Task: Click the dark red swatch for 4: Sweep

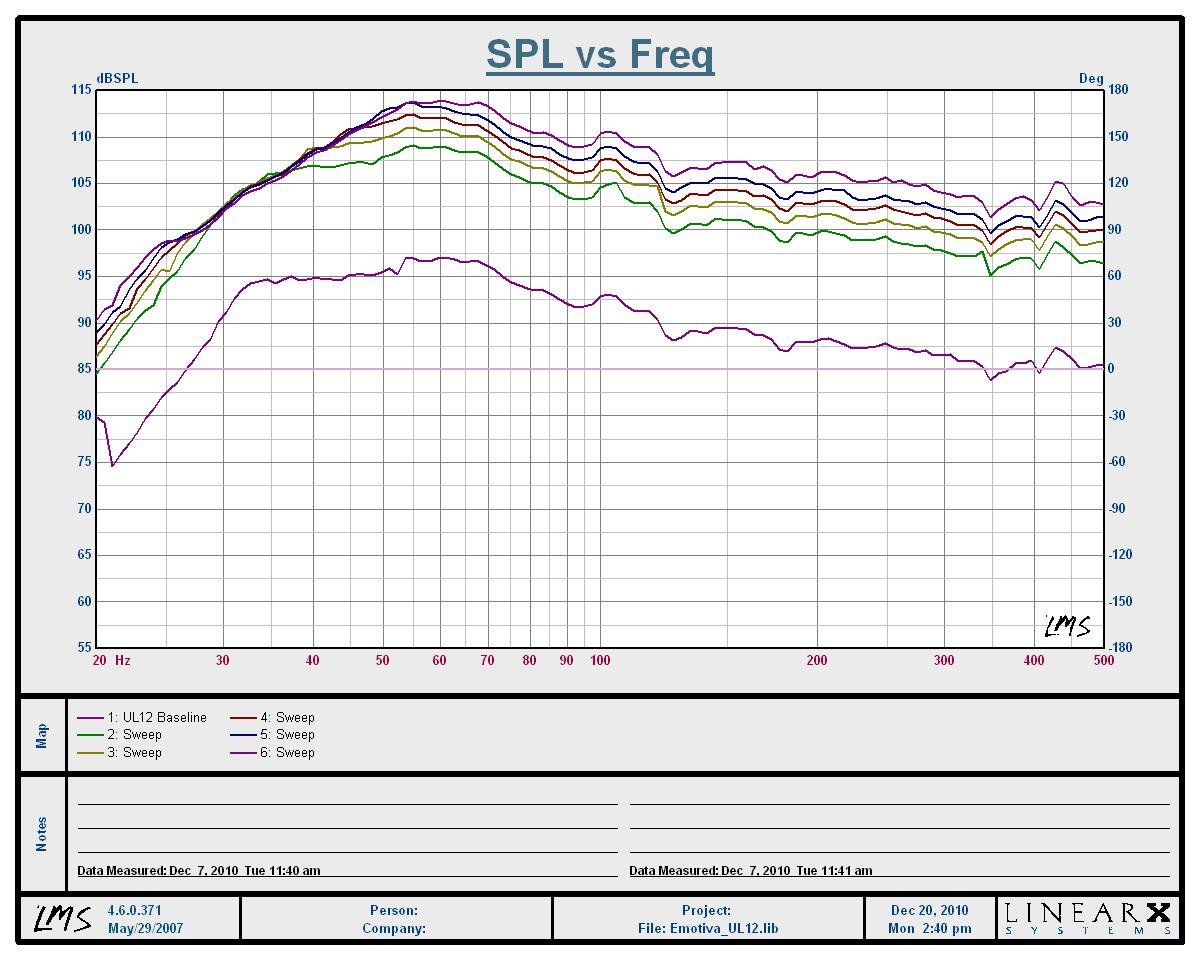Action: (x=245, y=718)
